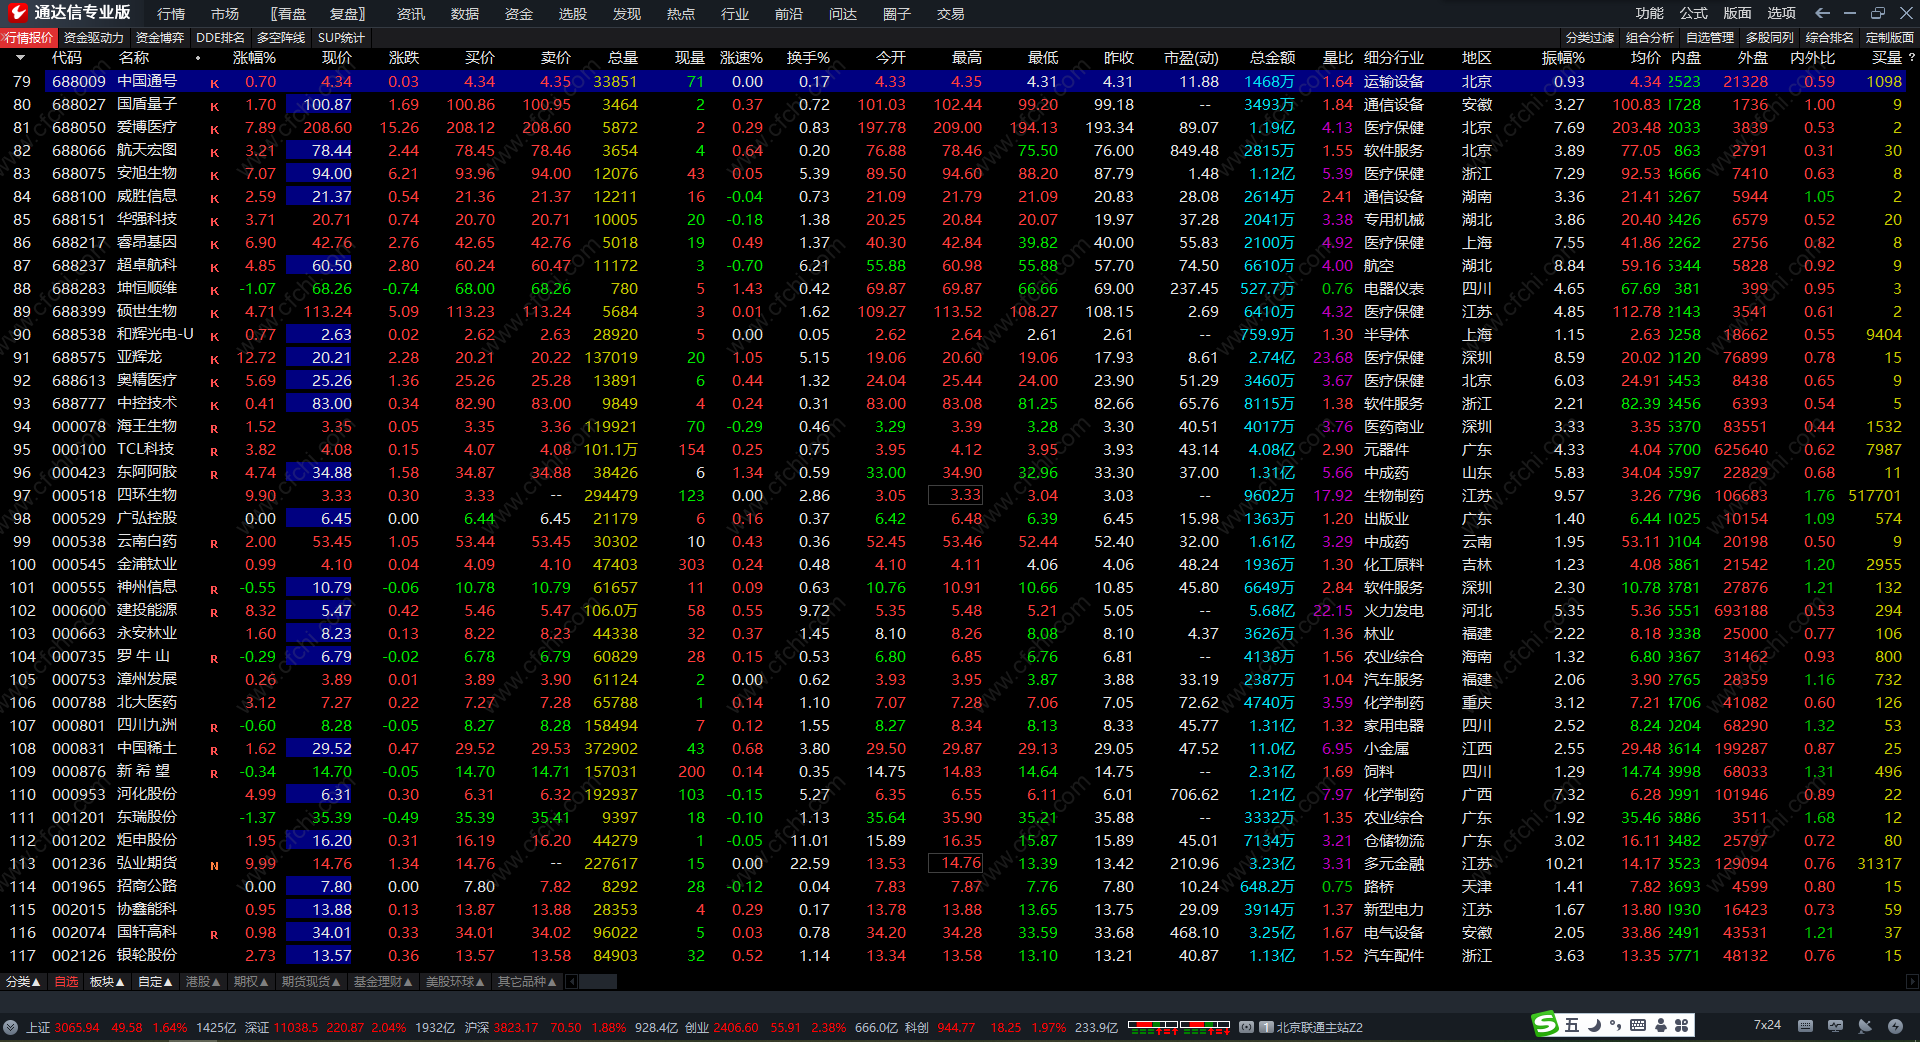Click the 分类过滤 button
Image resolution: width=1920 pixels, height=1042 pixels.
click(x=1590, y=38)
